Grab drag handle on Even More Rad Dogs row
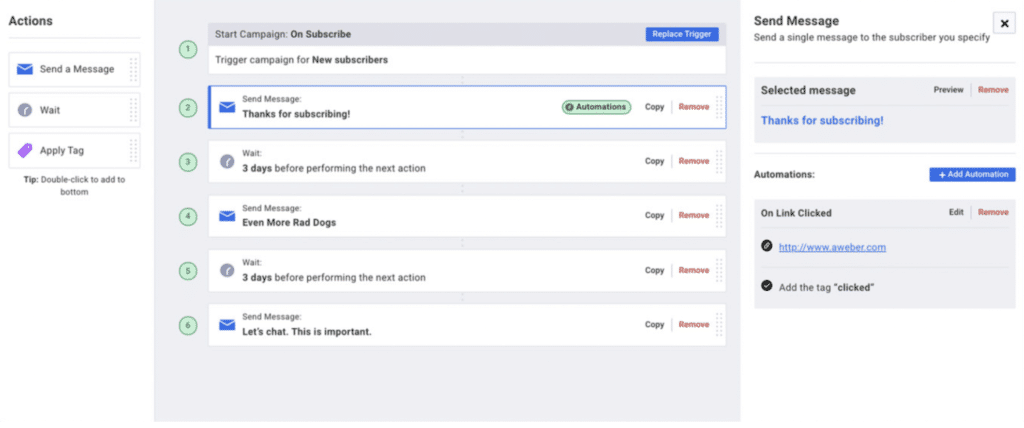1024x428 pixels. [x=719, y=216]
